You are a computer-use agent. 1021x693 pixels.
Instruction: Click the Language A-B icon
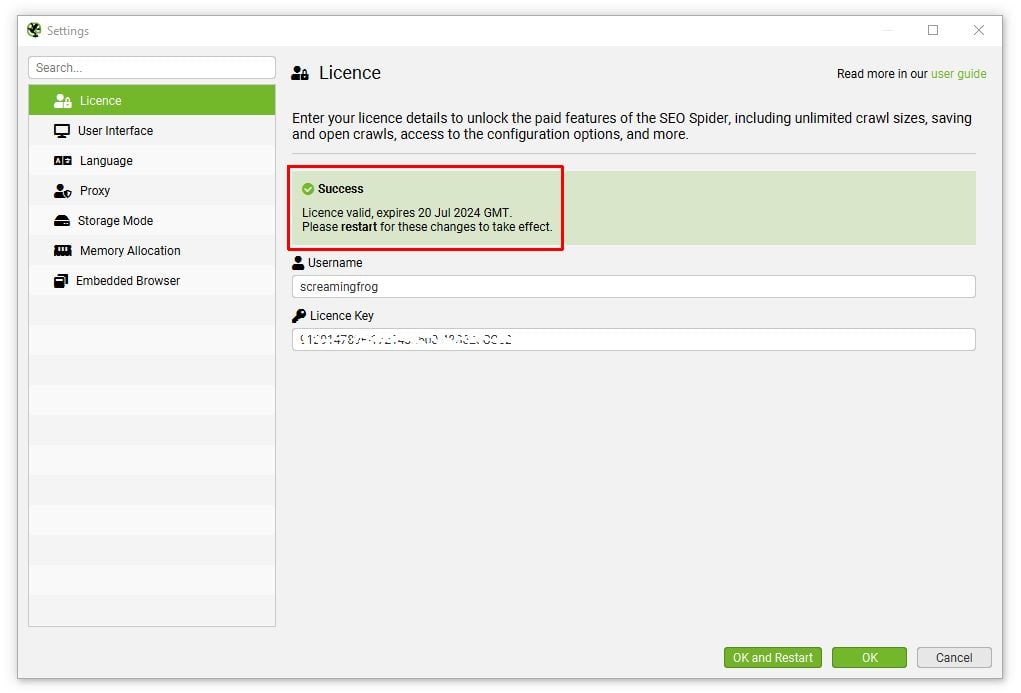[61, 160]
